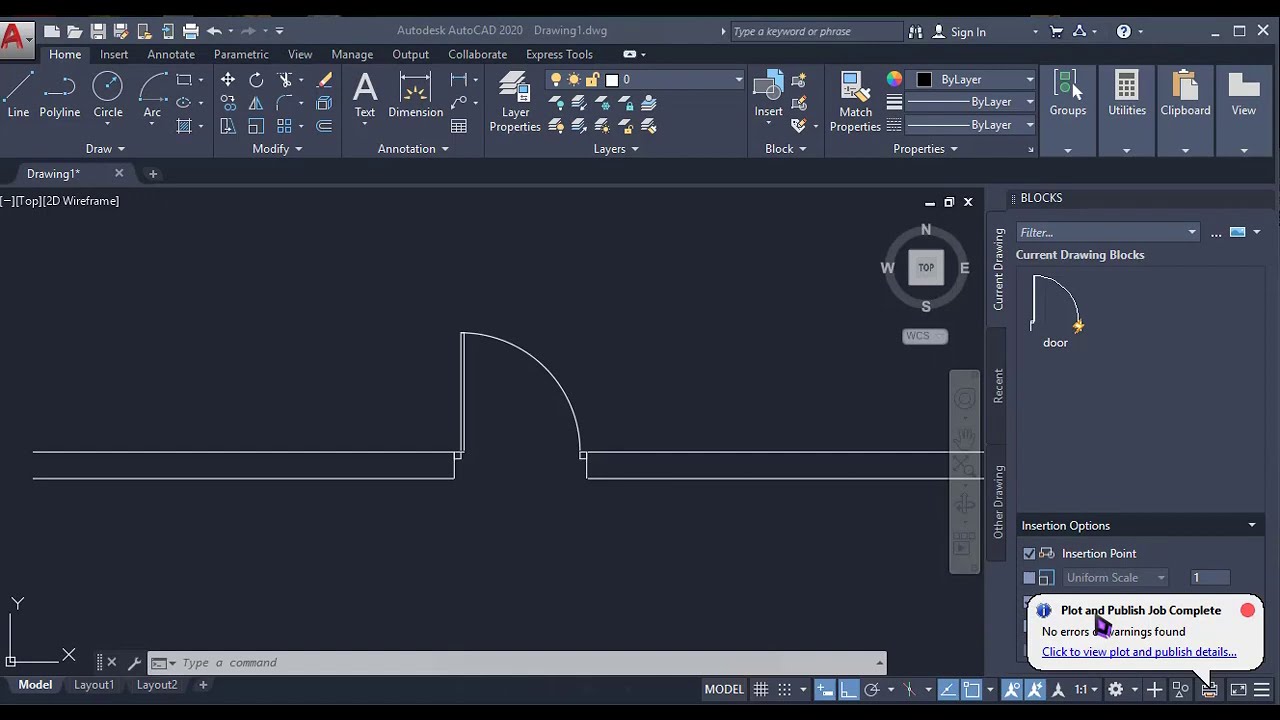The height and width of the screenshot is (720, 1280).
Task: Expand the Block panel dropdown
Action: [785, 149]
